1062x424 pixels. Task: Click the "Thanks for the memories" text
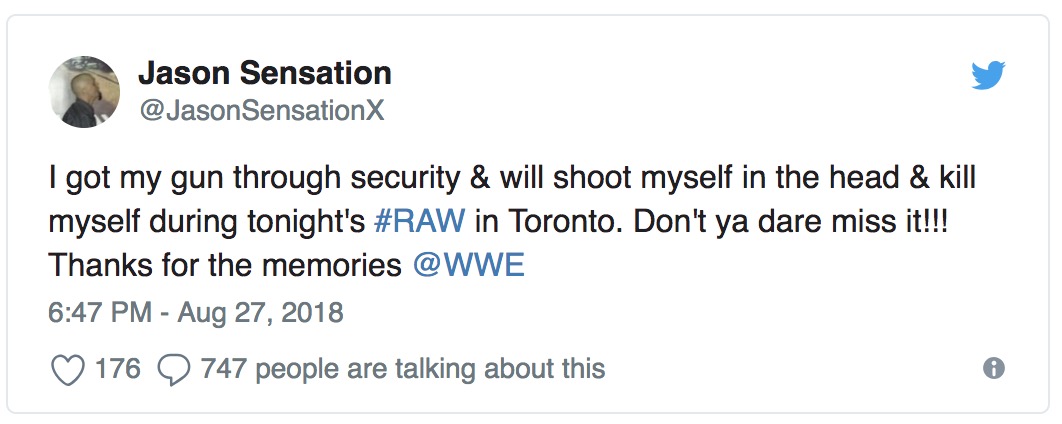tap(227, 265)
